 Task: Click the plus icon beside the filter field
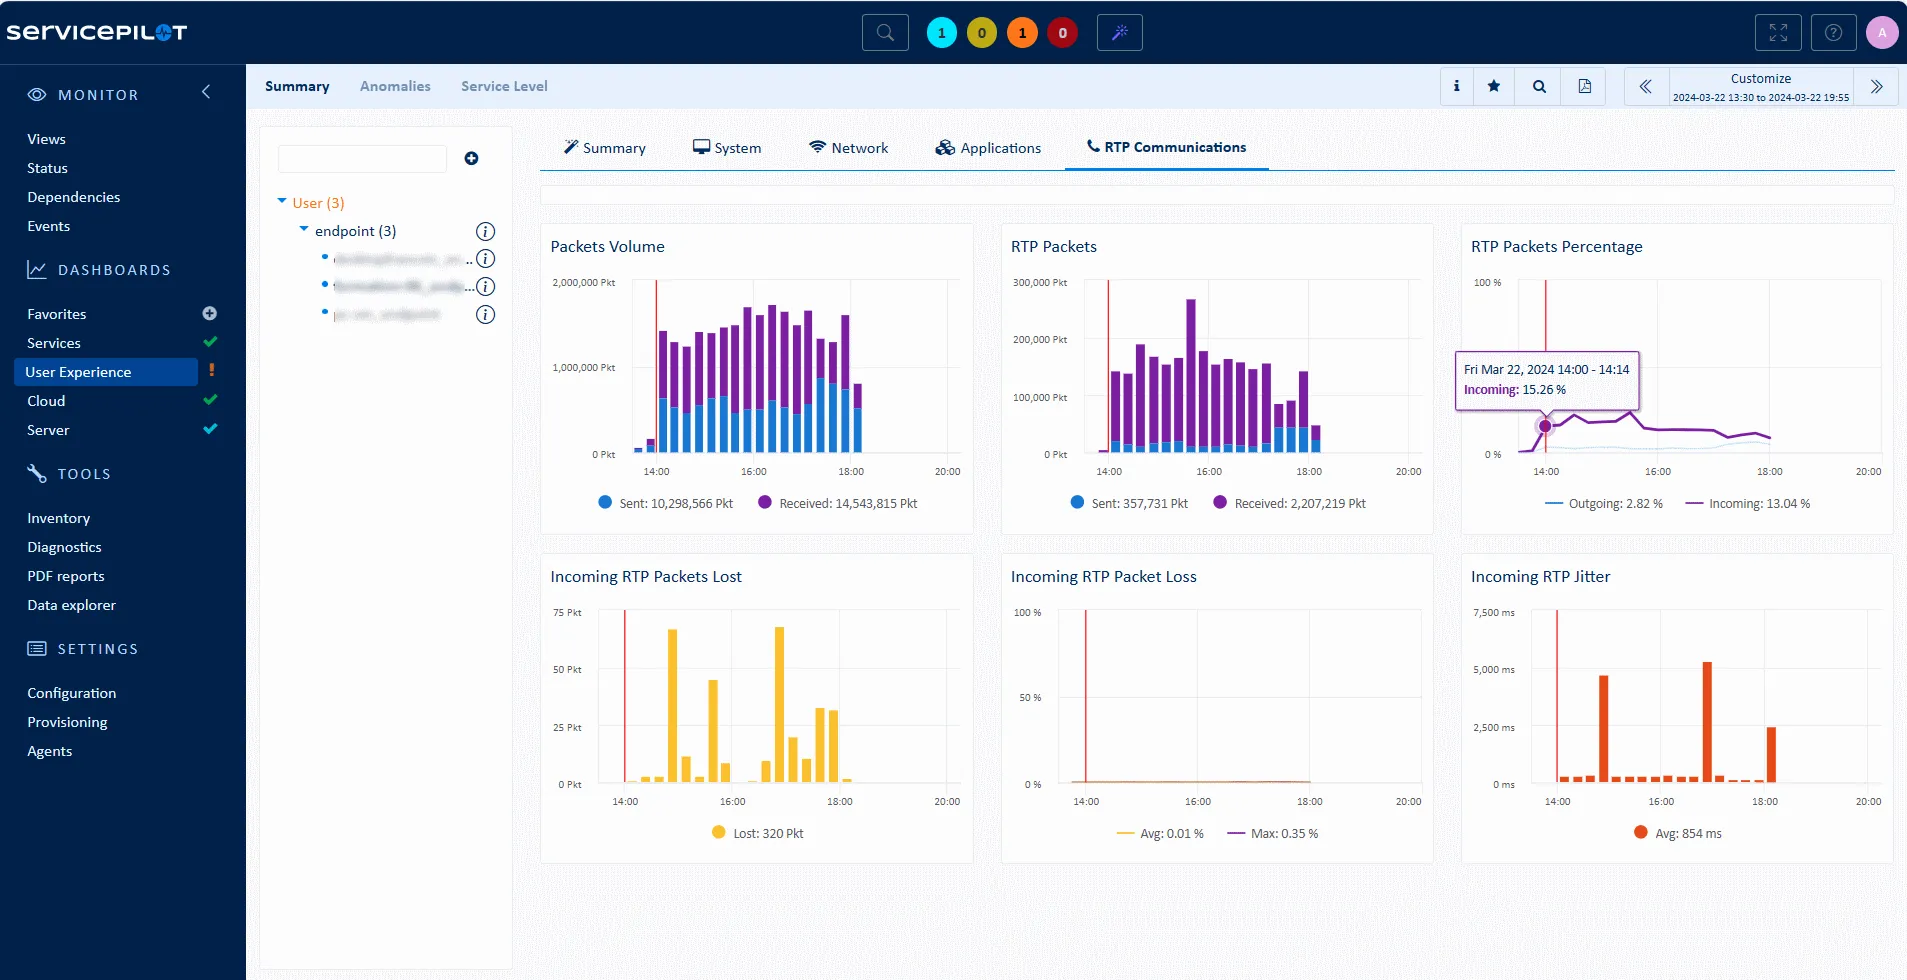[x=471, y=159]
